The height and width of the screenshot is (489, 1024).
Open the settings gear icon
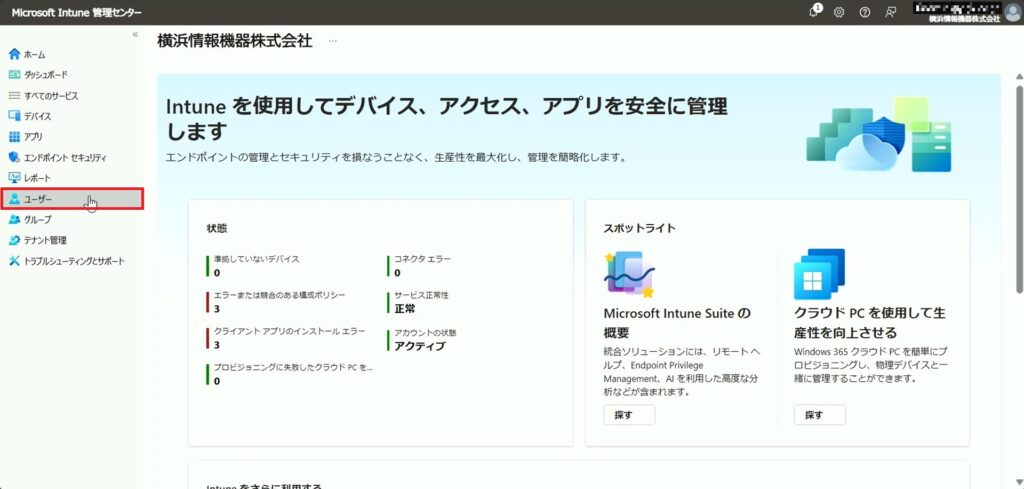pos(839,12)
